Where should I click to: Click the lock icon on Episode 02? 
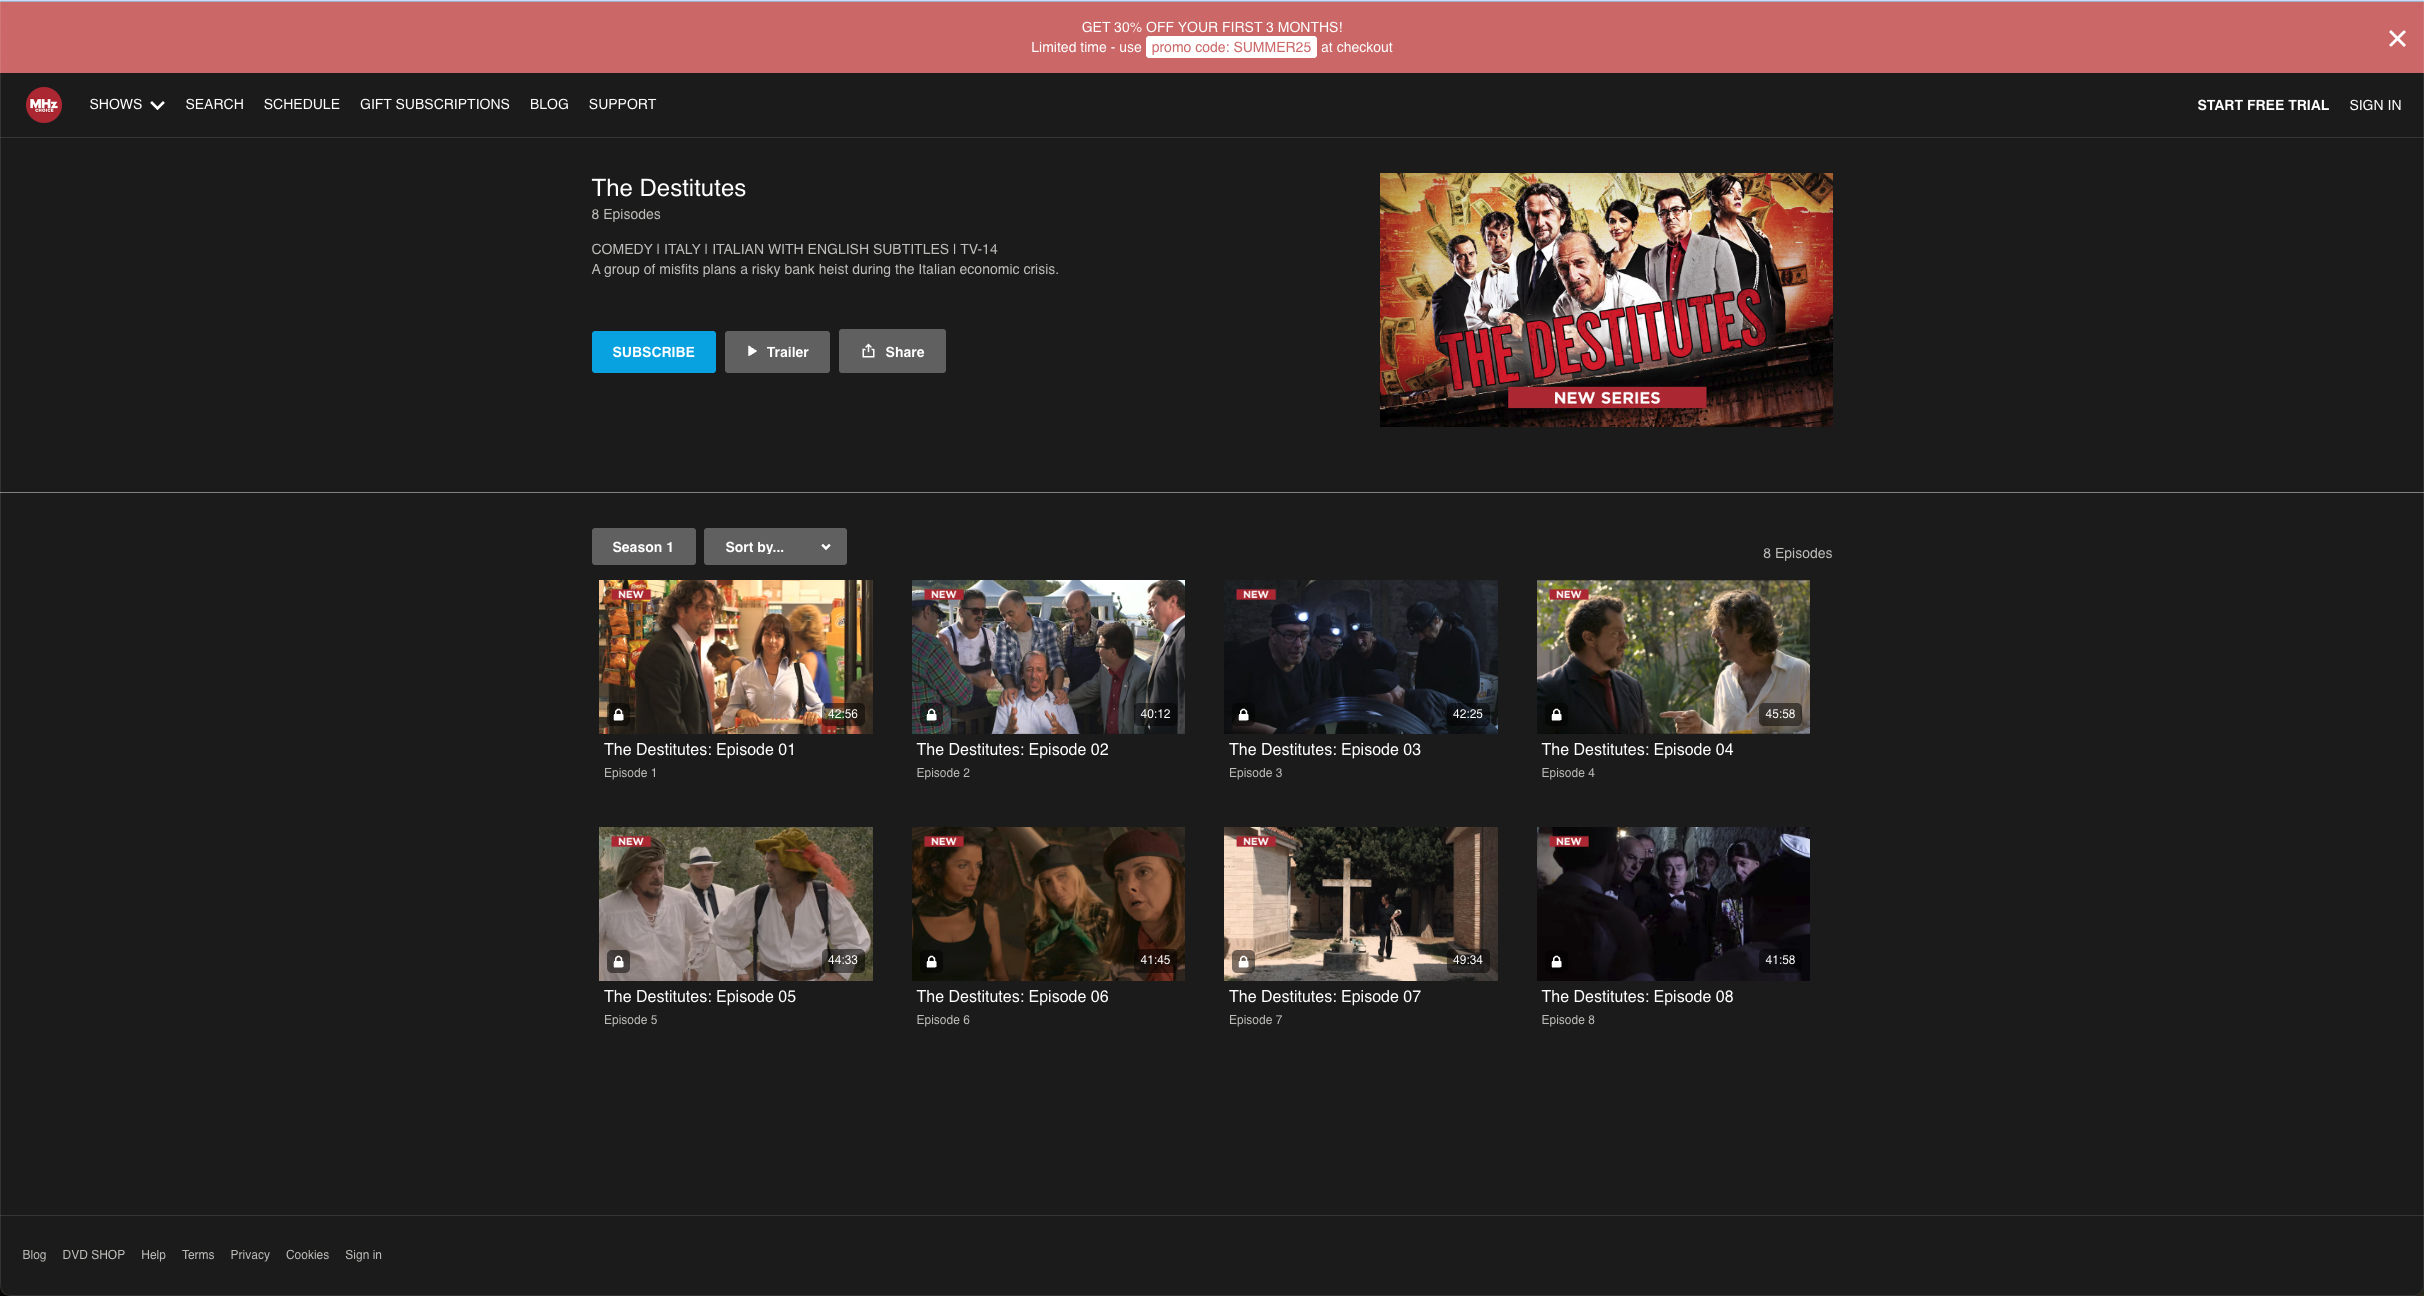(x=931, y=714)
